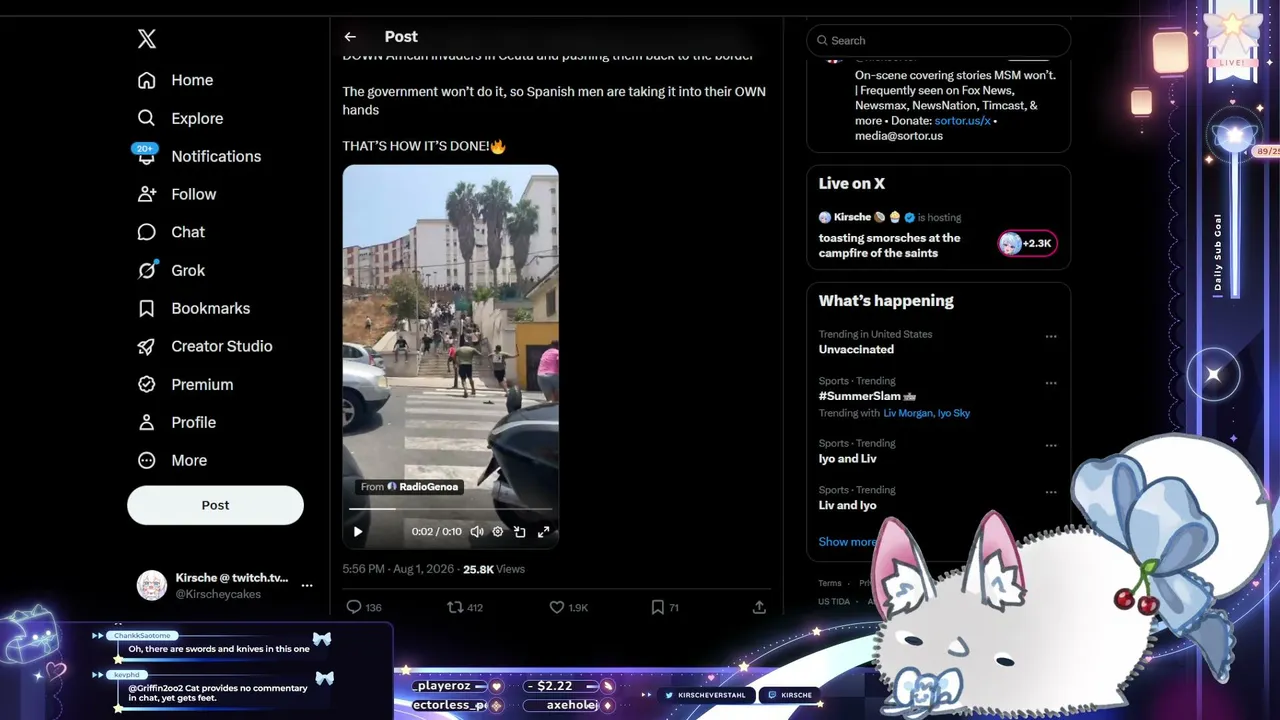Select Home in the navigation menu
The height and width of the screenshot is (720, 1280).
point(192,80)
